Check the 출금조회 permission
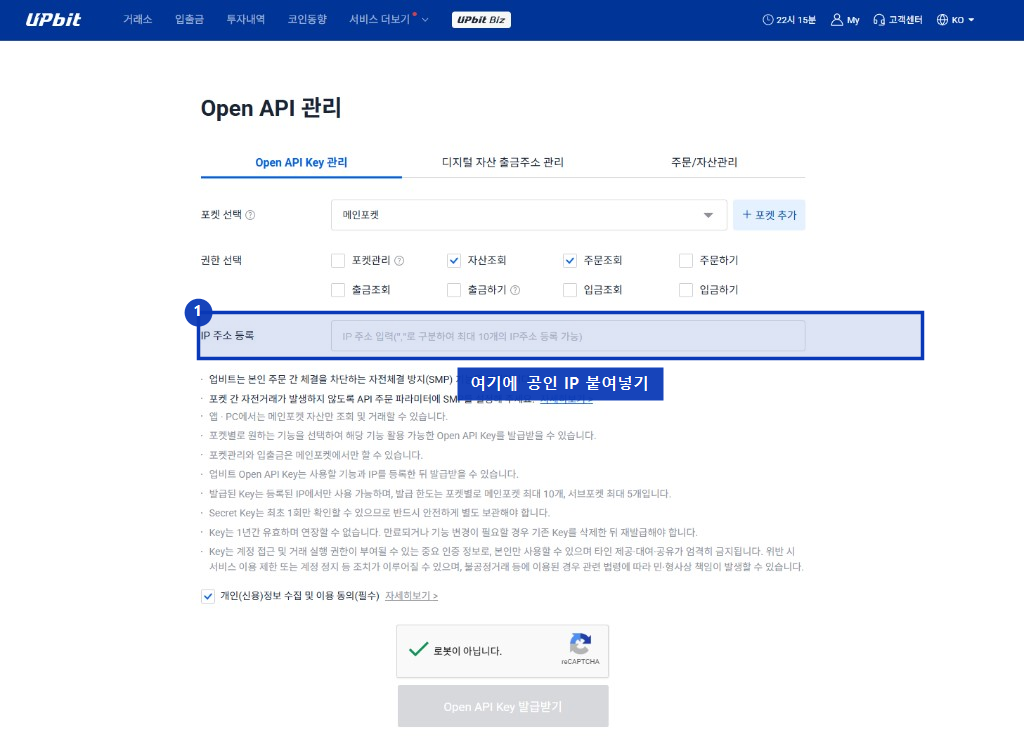Image resolution: width=1024 pixels, height=756 pixels. click(338, 290)
